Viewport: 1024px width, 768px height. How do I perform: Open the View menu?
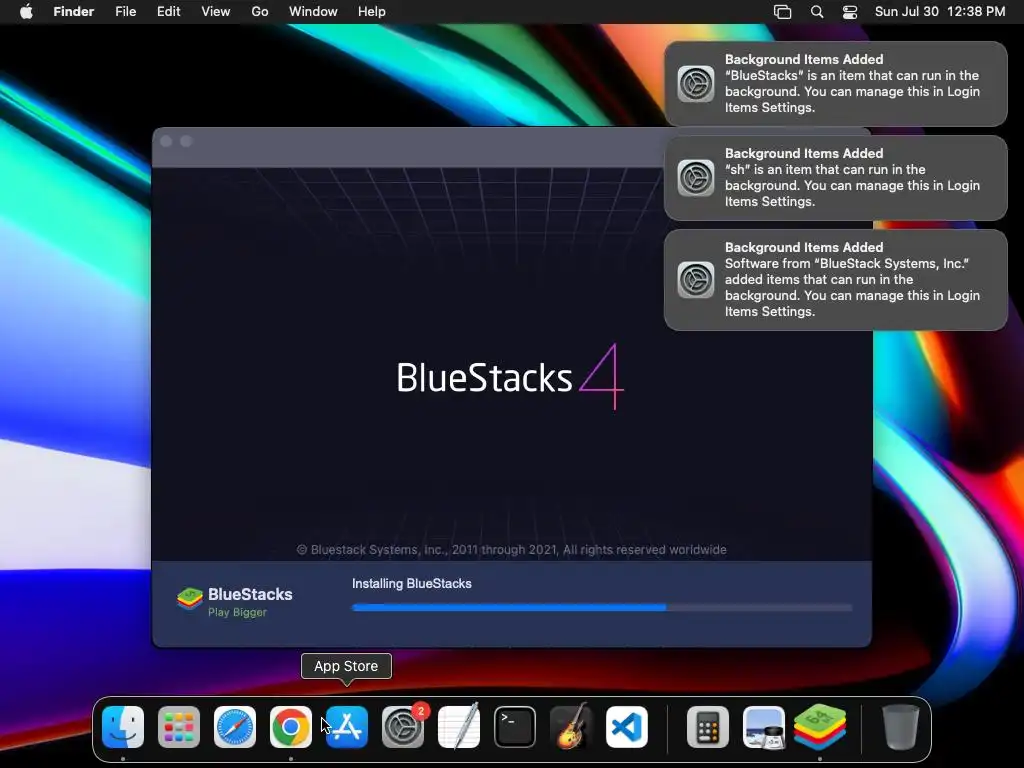pos(216,12)
